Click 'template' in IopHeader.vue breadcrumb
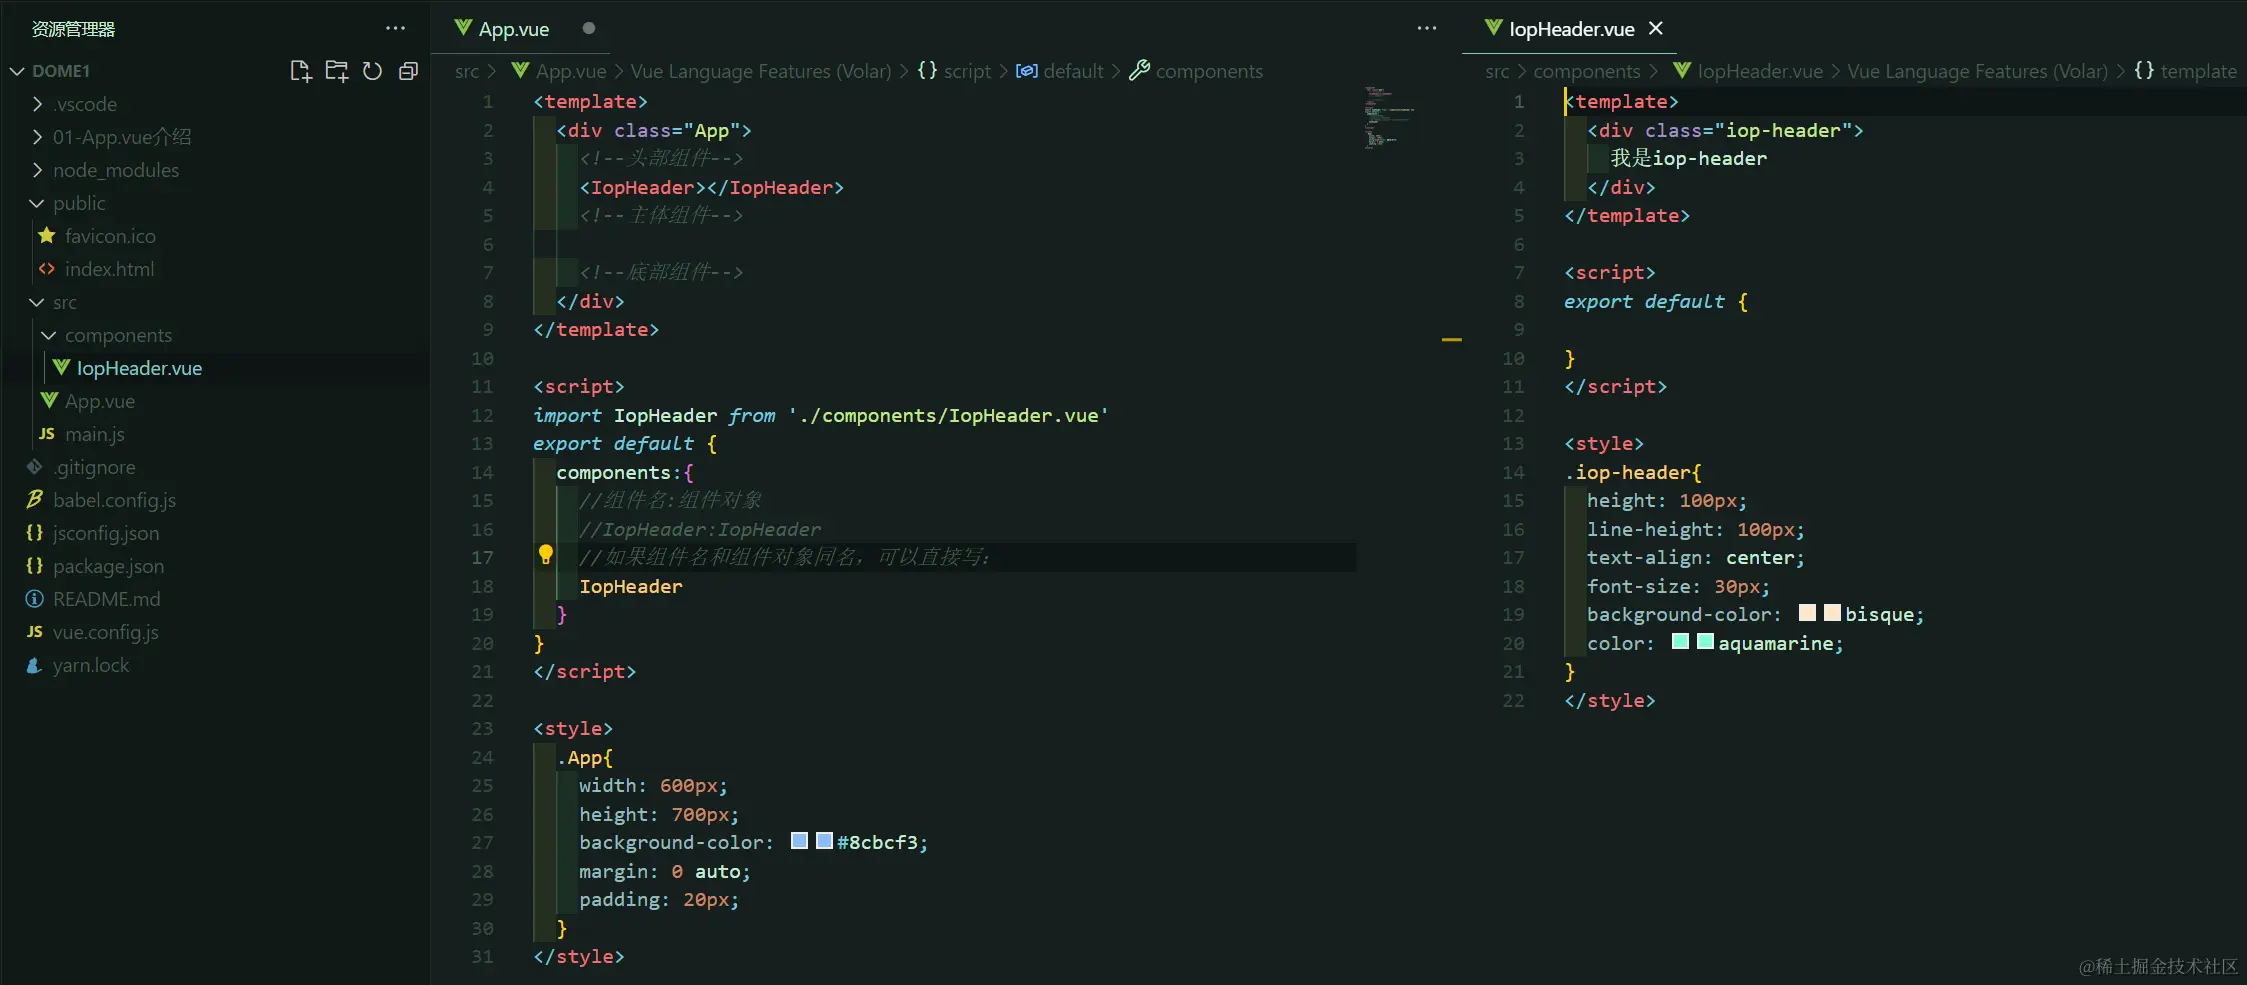 (2198, 71)
